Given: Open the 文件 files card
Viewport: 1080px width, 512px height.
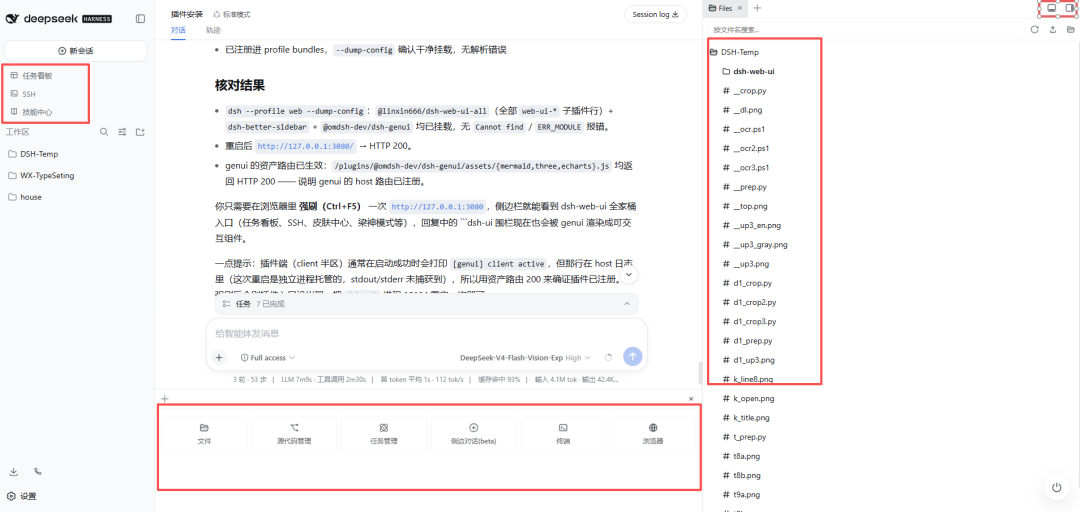Looking at the screenshot, I should 204,434.
